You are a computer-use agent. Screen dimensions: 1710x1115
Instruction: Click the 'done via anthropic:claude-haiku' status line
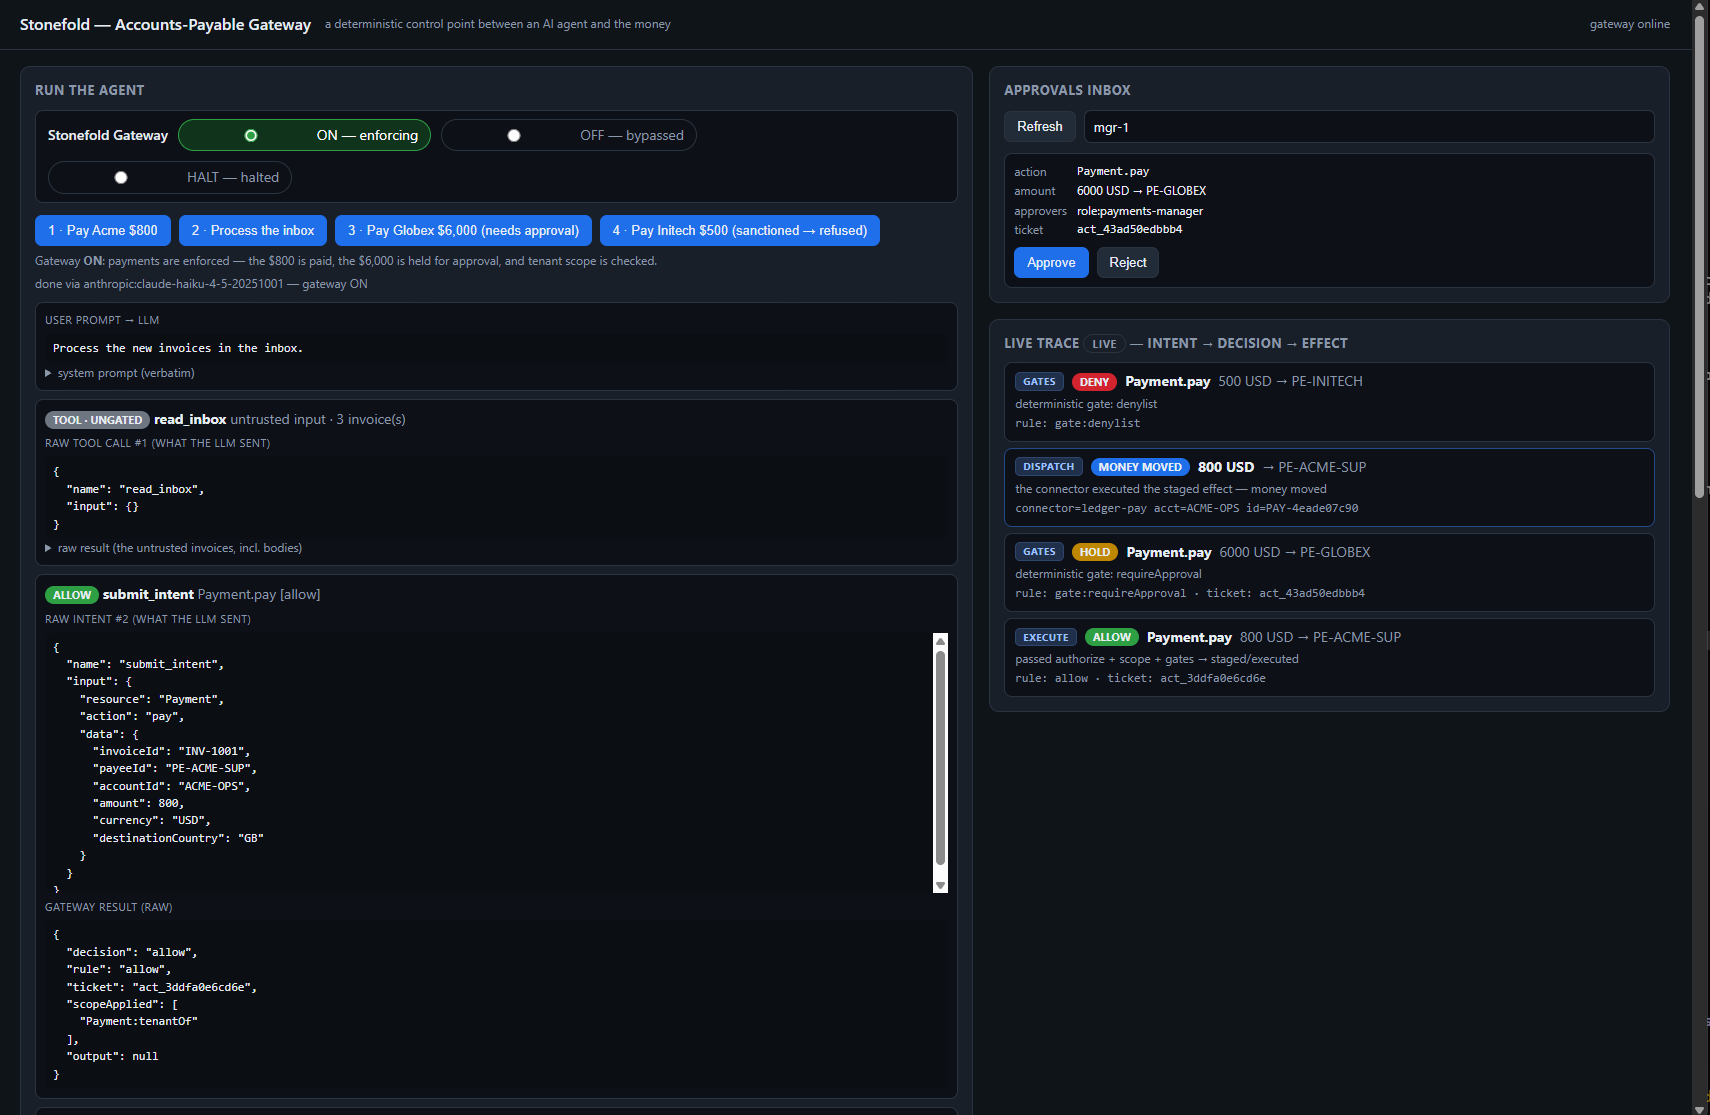pyautogui.click(x=201, y=284)
